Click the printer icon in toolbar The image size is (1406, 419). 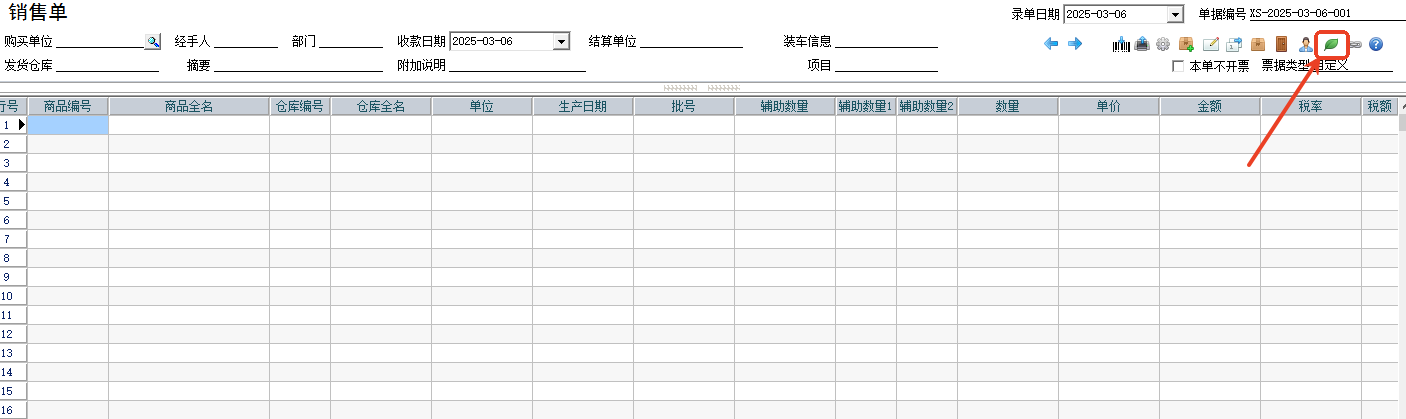click(x=1142, y=44)
